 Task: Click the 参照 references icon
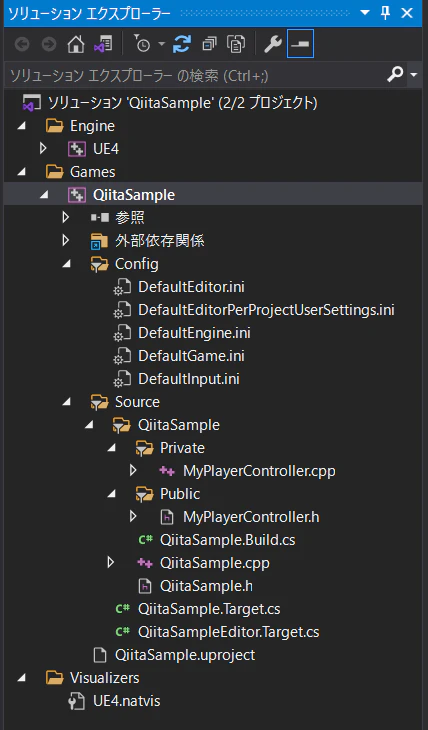(100, 217)
